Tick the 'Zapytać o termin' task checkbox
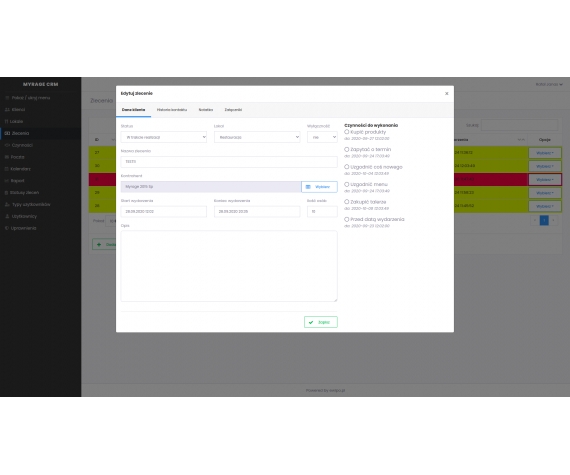Screen dimensions: 570x475 (x=346, y=149)
